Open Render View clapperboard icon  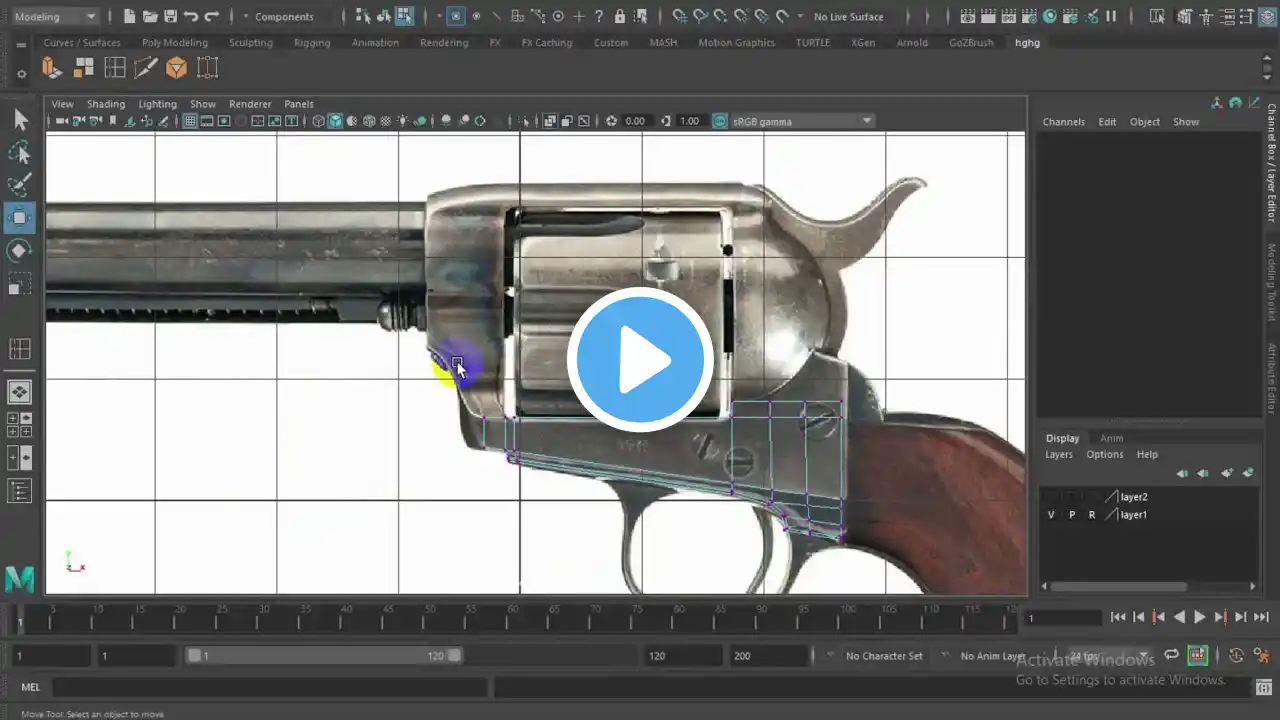pos(968,16)
